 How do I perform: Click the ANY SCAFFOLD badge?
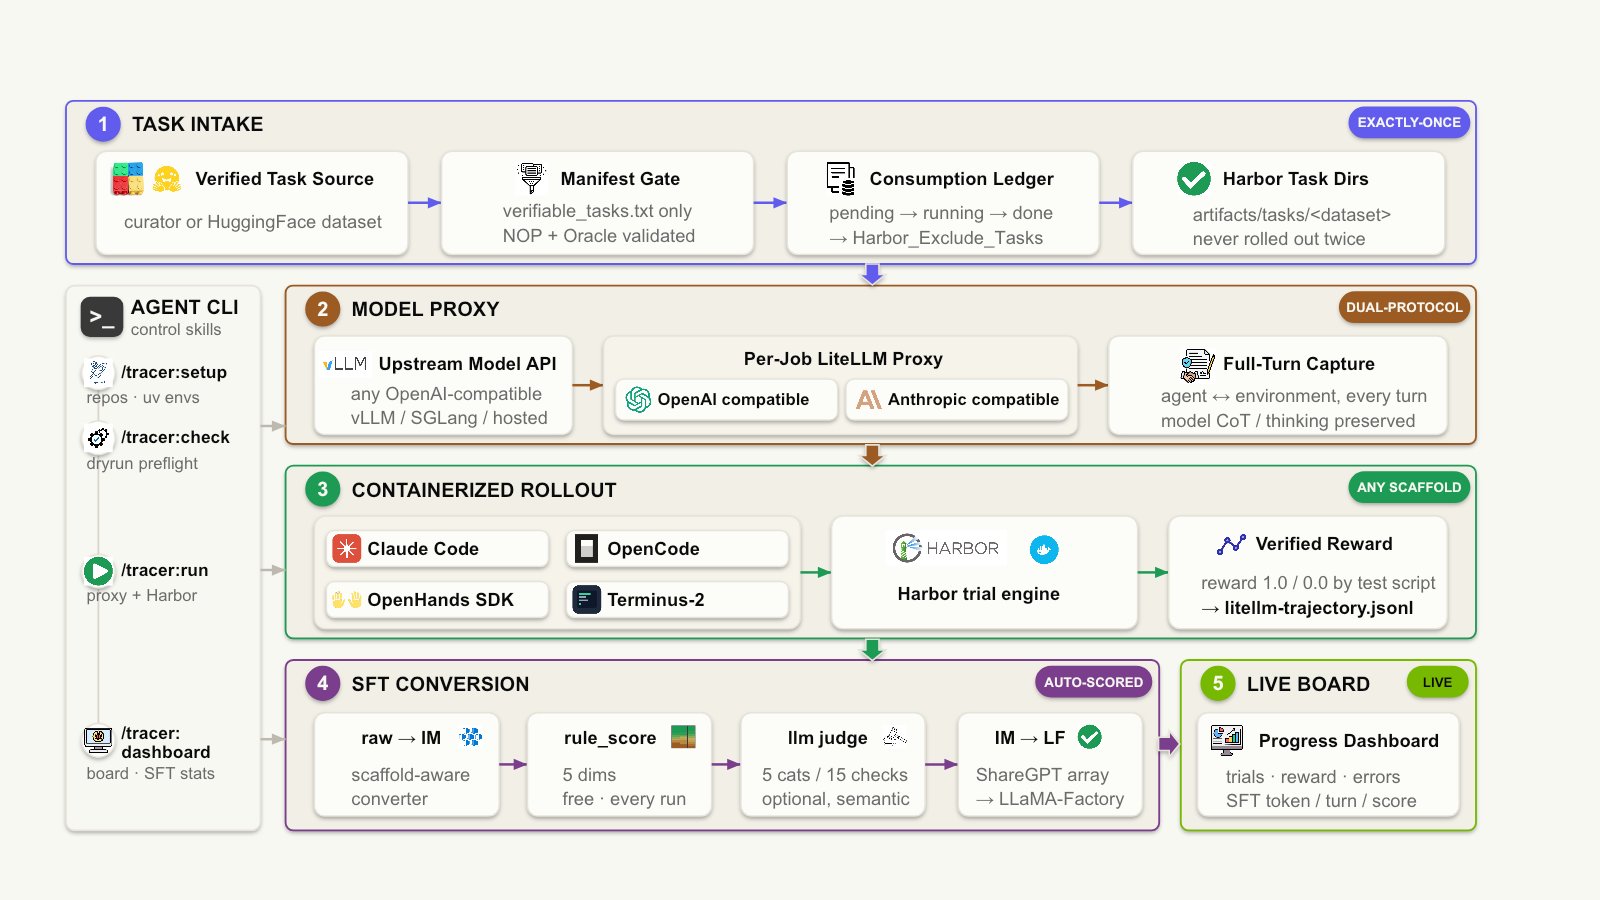(1409, 487)
